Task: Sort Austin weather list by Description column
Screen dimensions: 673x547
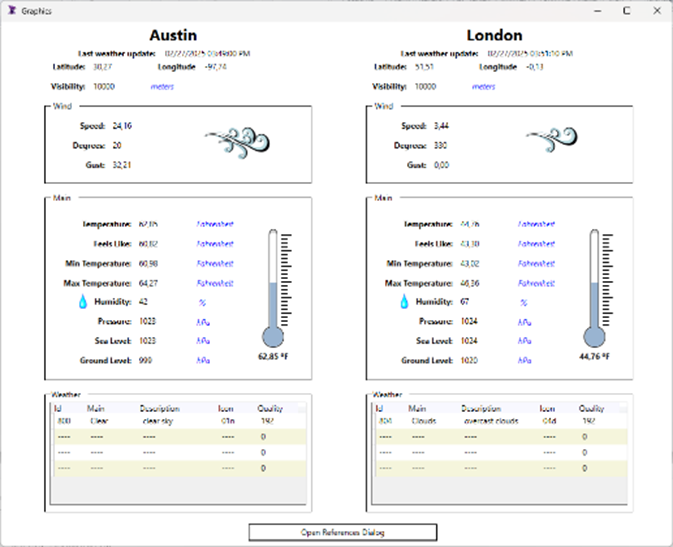Action: (x=160, y=409)
